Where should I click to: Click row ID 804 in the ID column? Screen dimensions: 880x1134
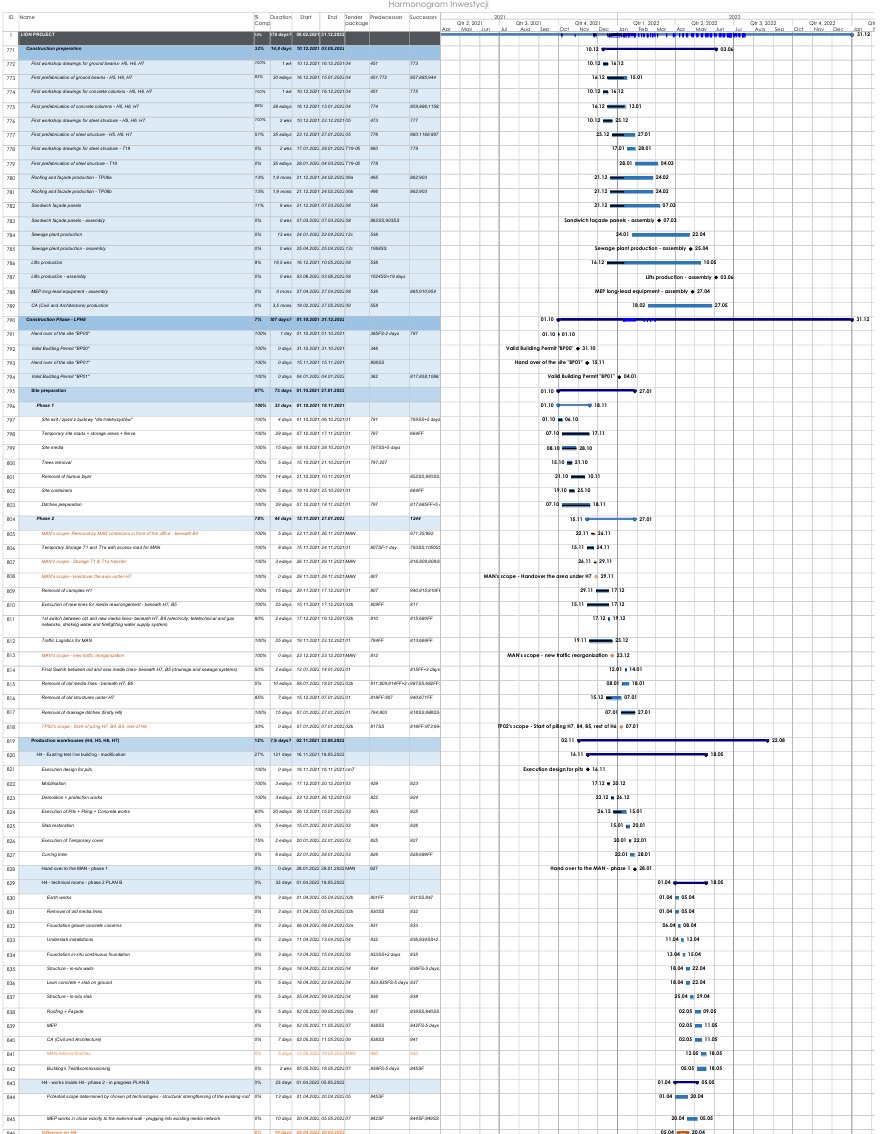point(11,519)
